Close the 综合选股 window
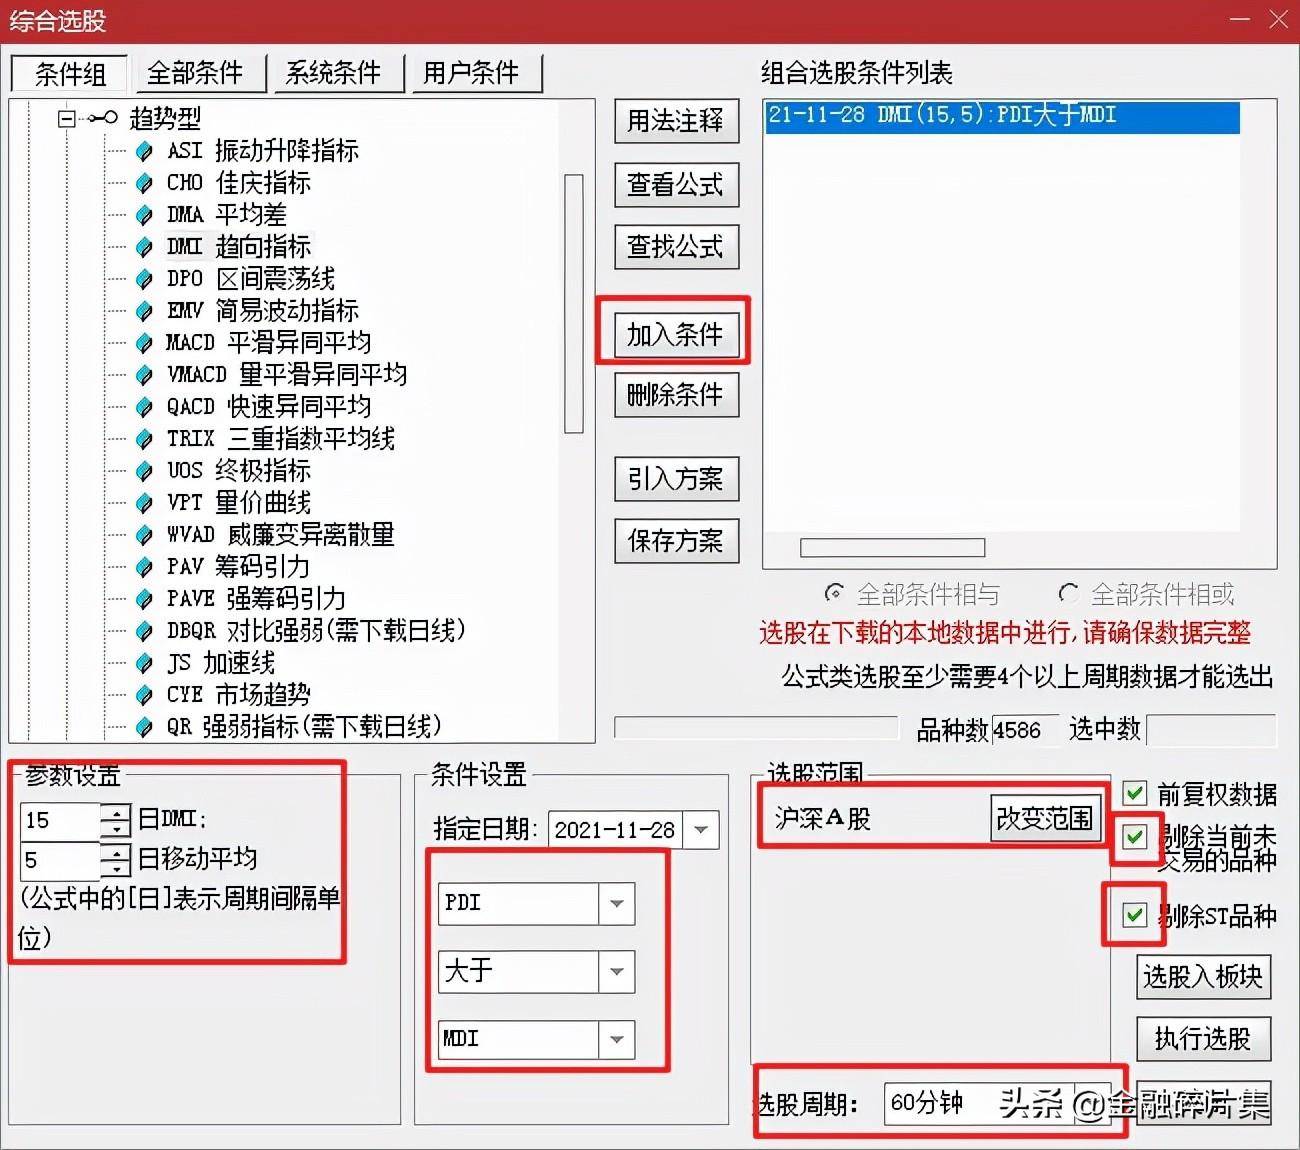 [x=1278, y=20]
